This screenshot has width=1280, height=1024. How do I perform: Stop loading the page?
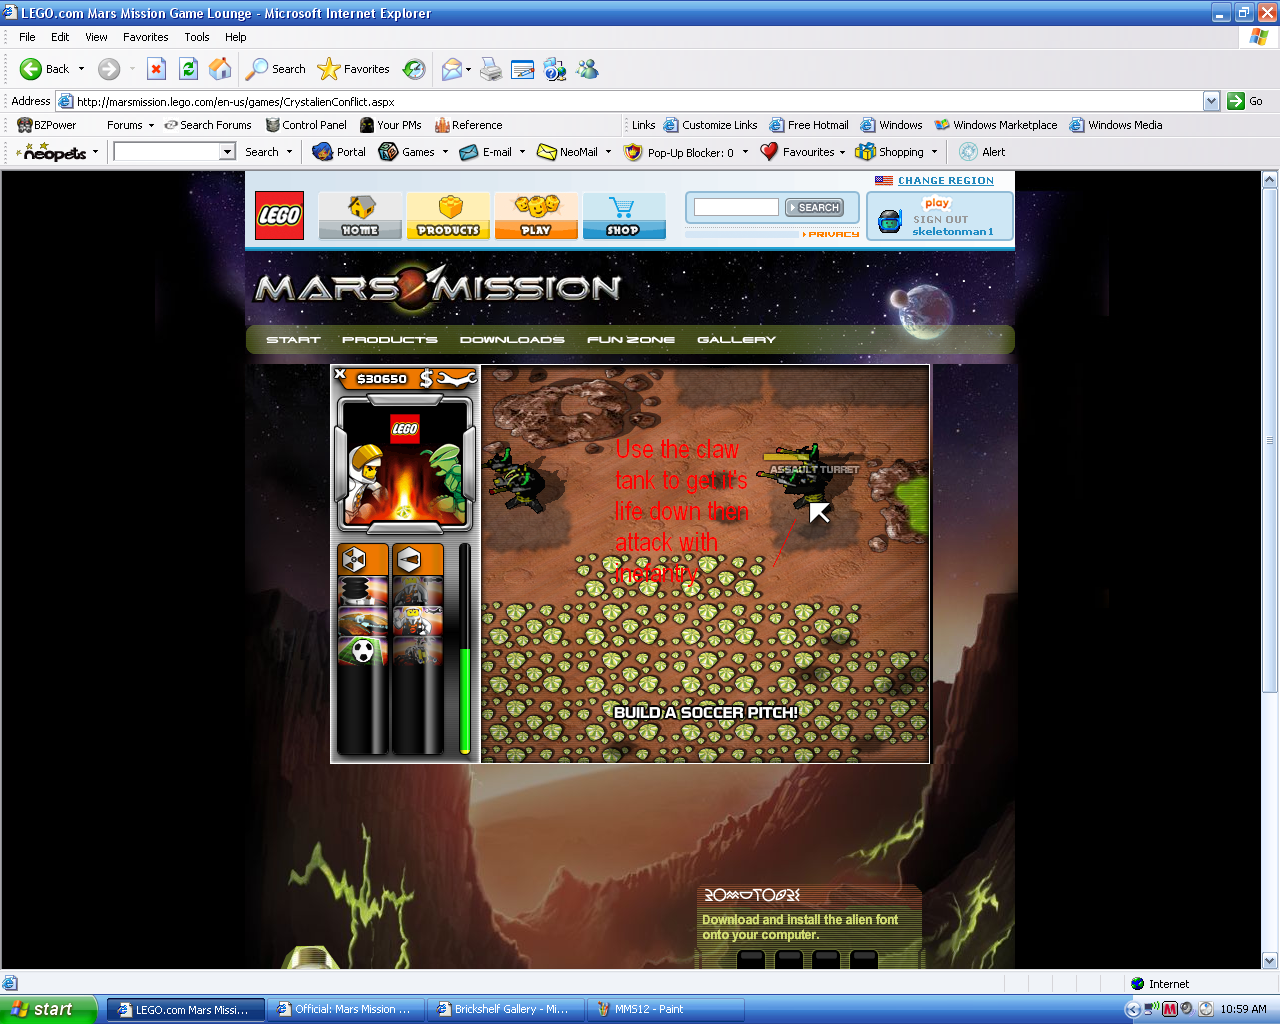pyautogui.click(x=156, y=69)
